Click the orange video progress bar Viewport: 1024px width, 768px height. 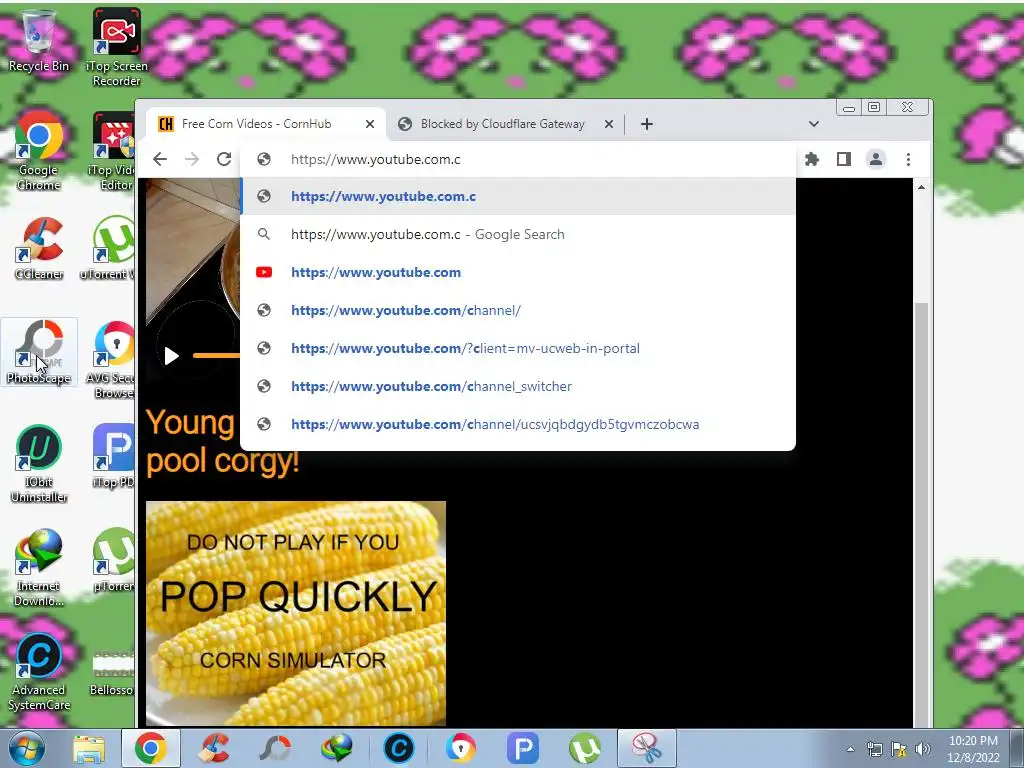pyautogui.click(x=216, y=356)
